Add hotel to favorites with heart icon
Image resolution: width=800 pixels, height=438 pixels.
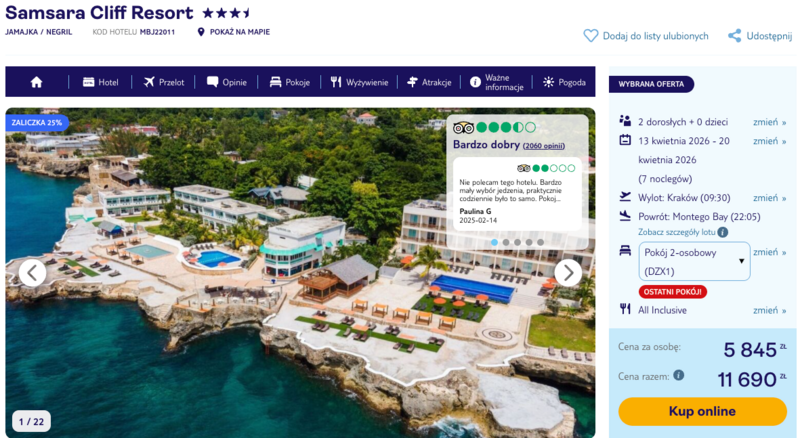click(x=590, y=36)
